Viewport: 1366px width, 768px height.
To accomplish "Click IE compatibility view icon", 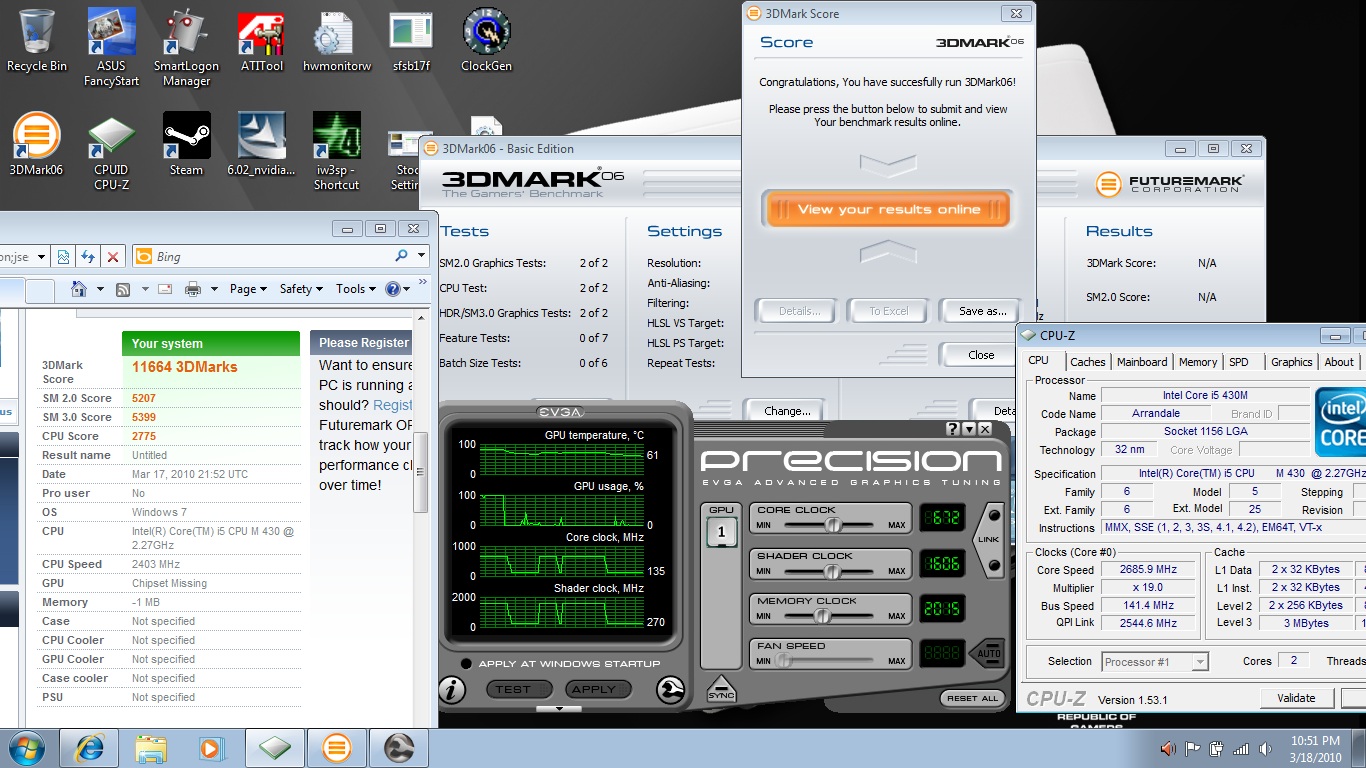I will pyautogui.click(x=64, y=257).
